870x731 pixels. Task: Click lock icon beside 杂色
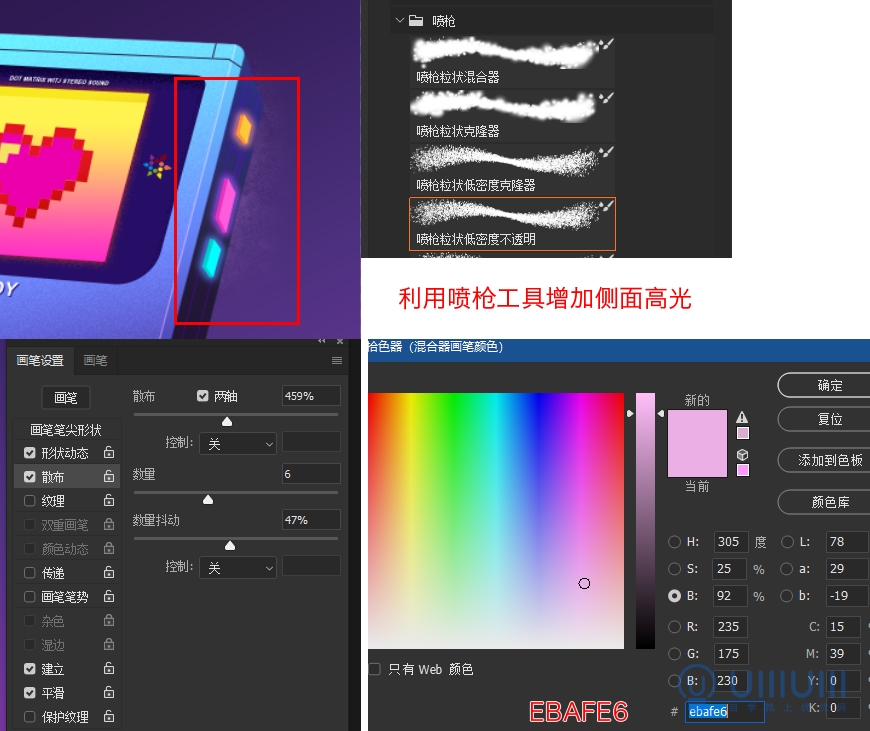(109, 619)
